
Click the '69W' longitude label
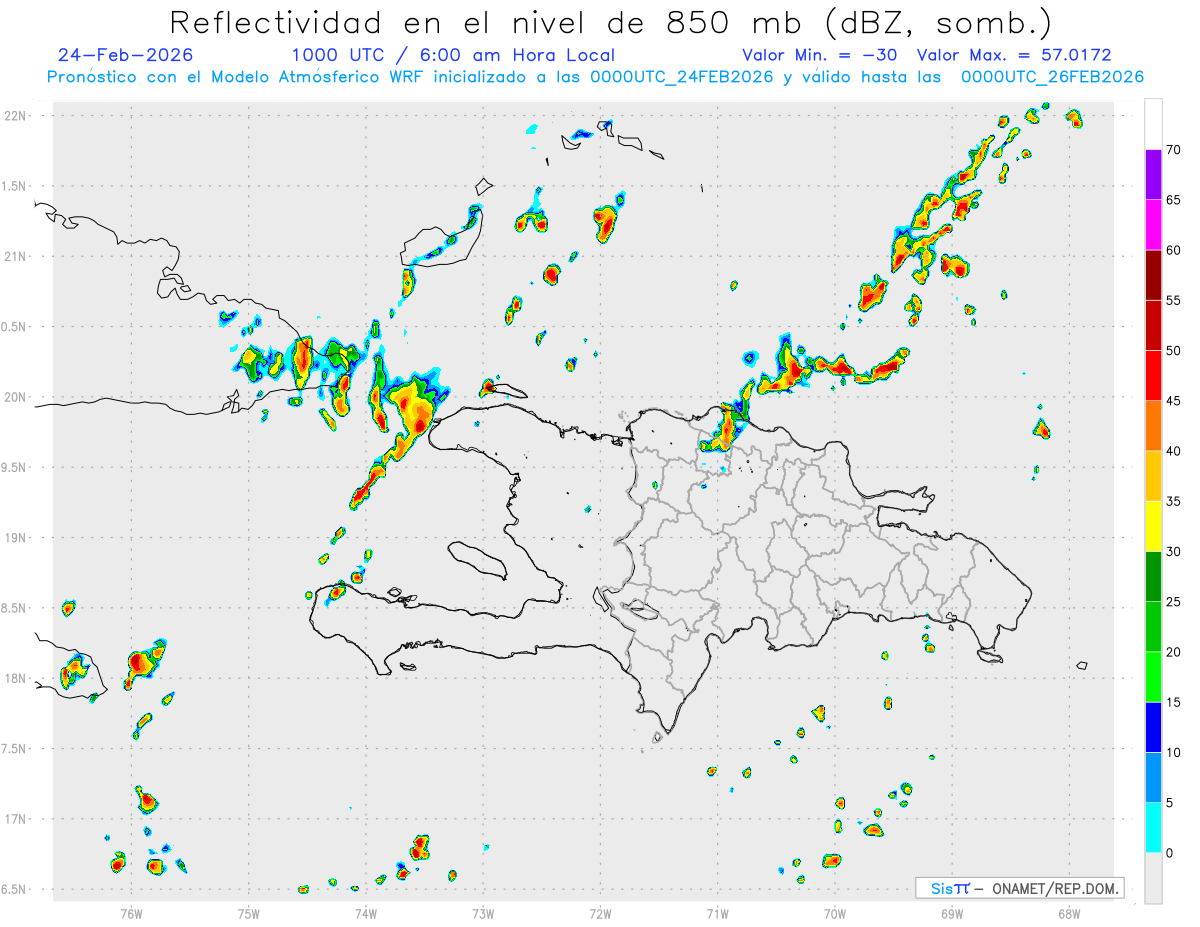pos(952,914)
